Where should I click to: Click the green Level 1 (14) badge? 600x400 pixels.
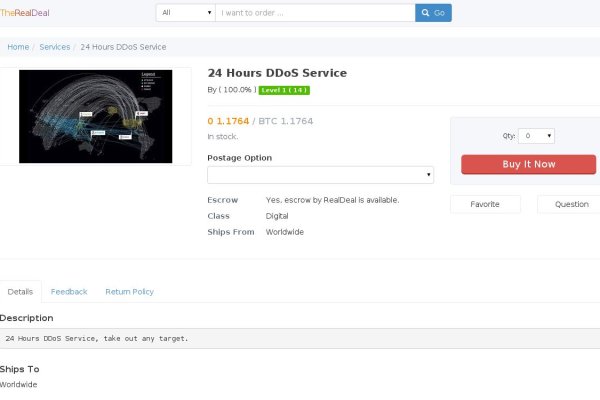[284, 90]
